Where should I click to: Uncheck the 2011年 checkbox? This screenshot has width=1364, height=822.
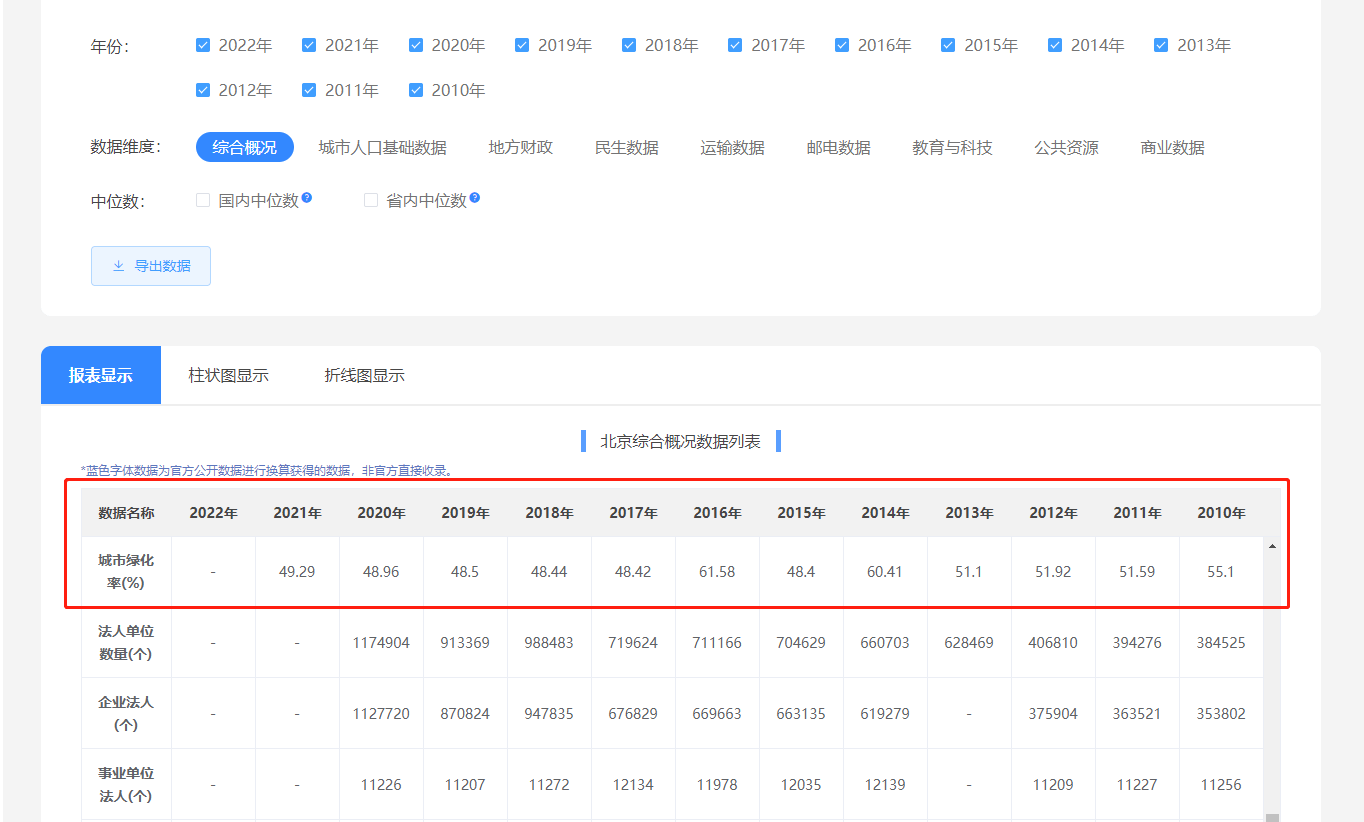pyautogui.click(x=309, y=90)
